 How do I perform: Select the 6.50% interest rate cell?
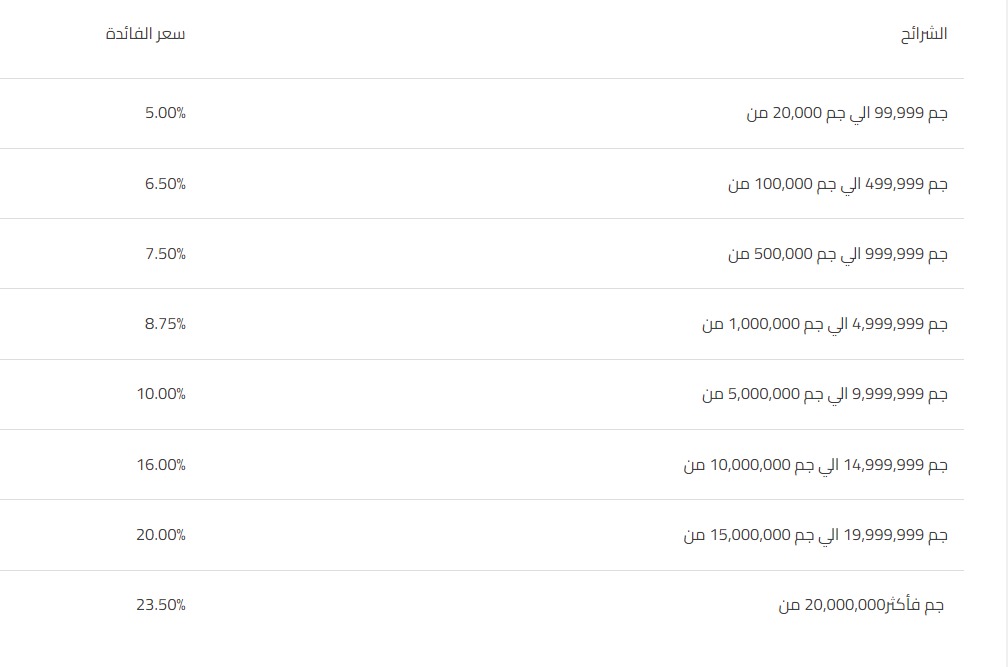[165, 184]
